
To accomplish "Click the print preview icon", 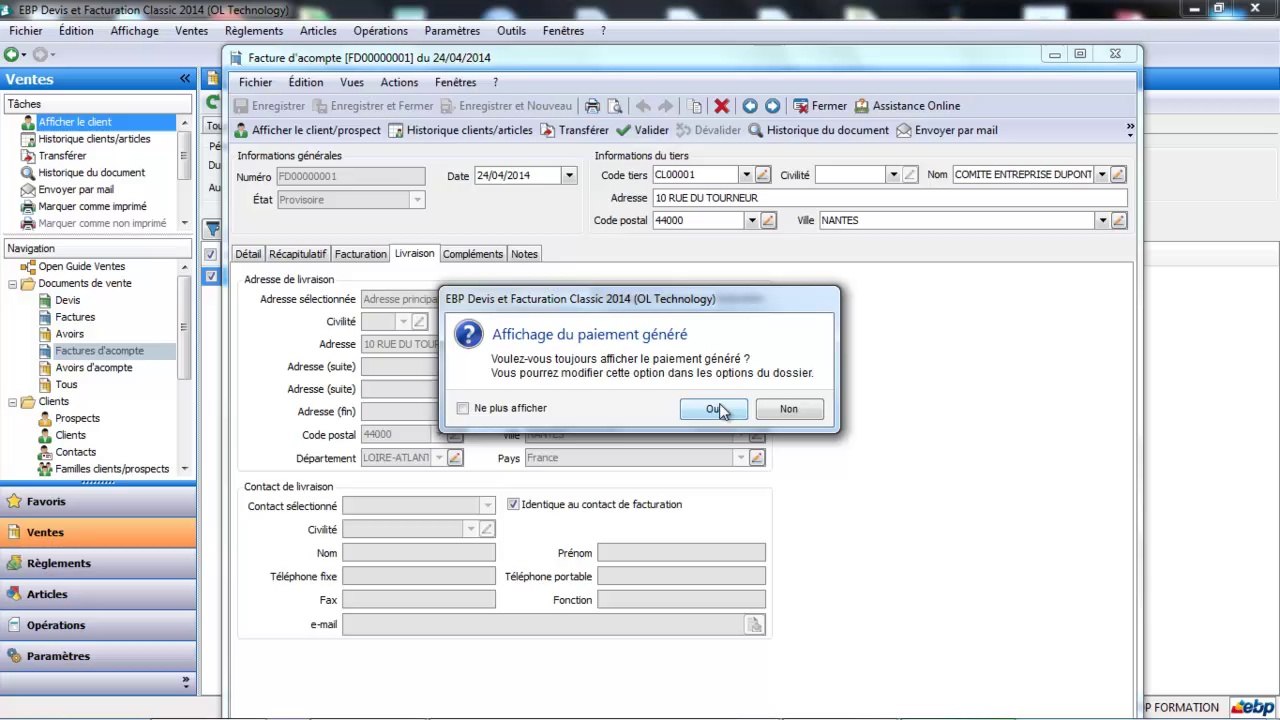I will pyautogui.click(x=615, y=106).
